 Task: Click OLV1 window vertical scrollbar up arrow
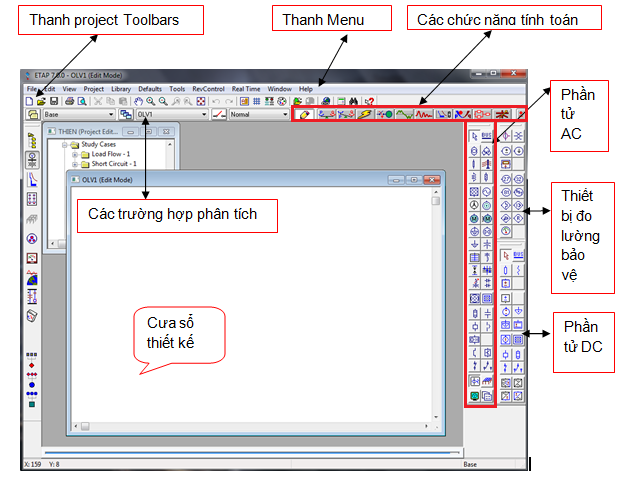[436, 192]
